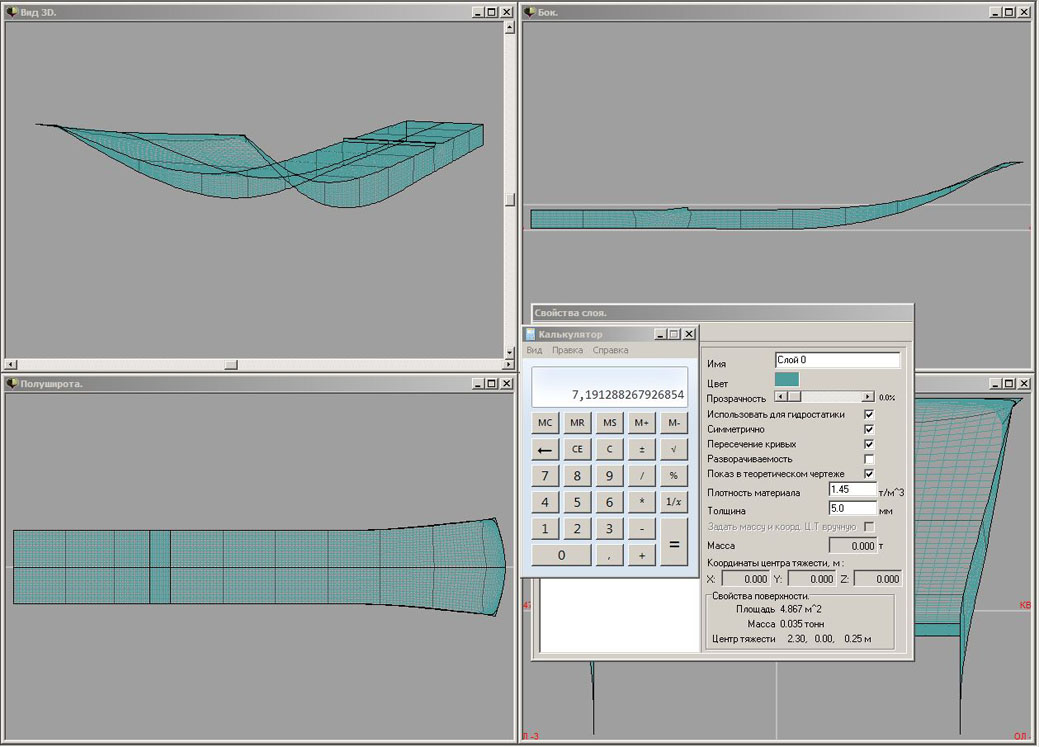Image resolution: width=1039 pixels, height=747 pixels.
Task: Click the Вид 3D window title icon
Action: point(12,12)
